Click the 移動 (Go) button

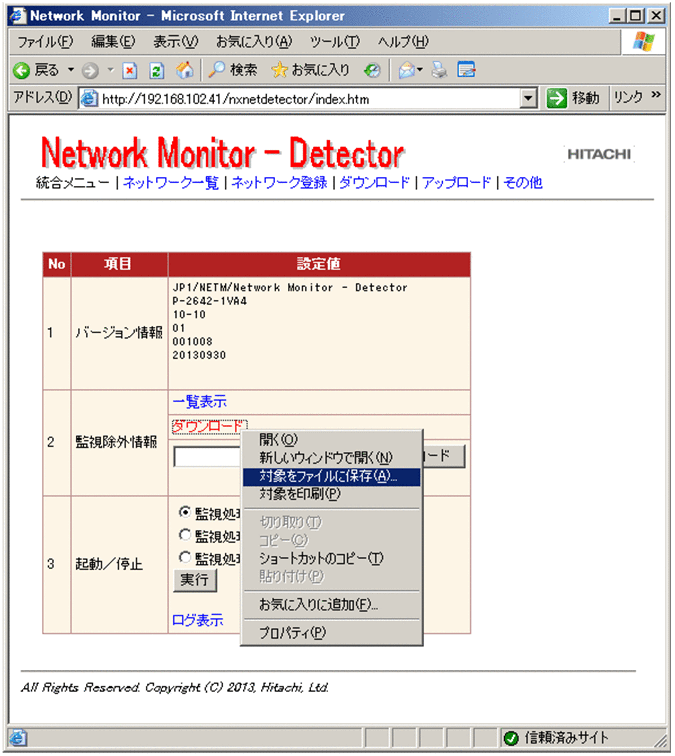point(574,98)
